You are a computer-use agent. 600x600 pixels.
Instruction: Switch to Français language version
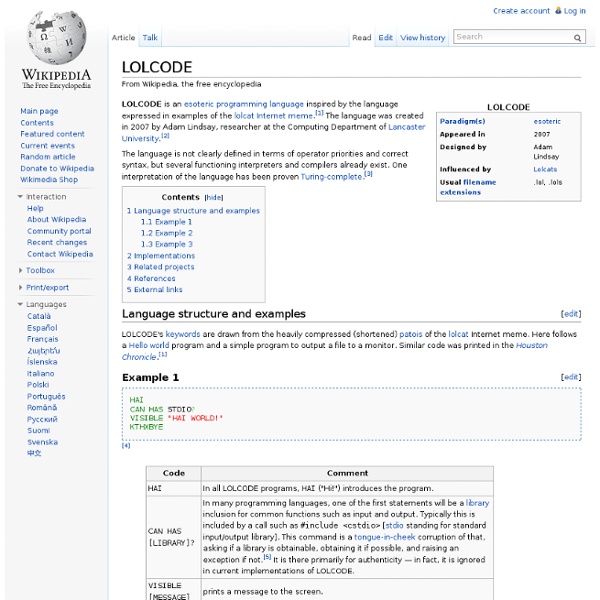click(x=43, y=339)
